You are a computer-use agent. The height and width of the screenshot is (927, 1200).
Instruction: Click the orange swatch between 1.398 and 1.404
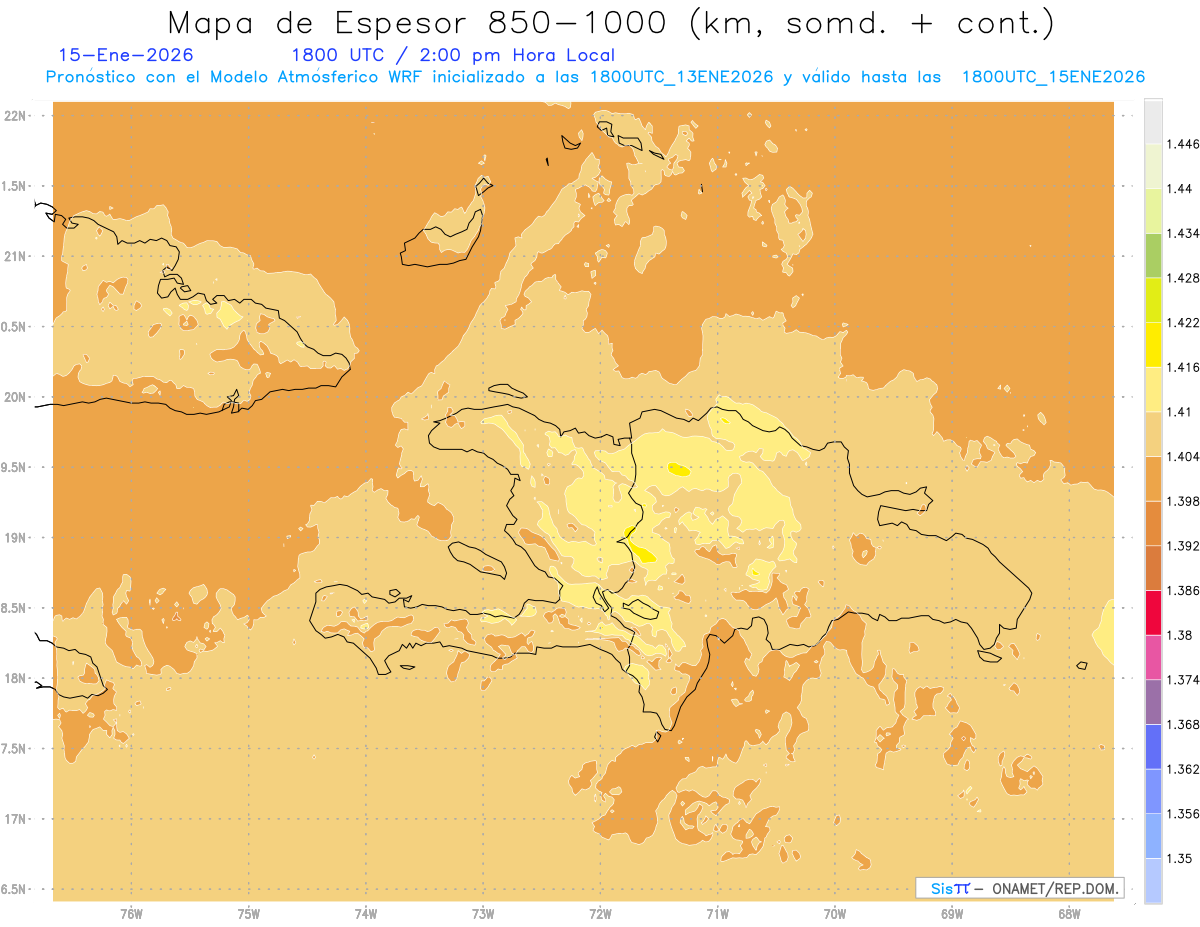[1153, 479]
